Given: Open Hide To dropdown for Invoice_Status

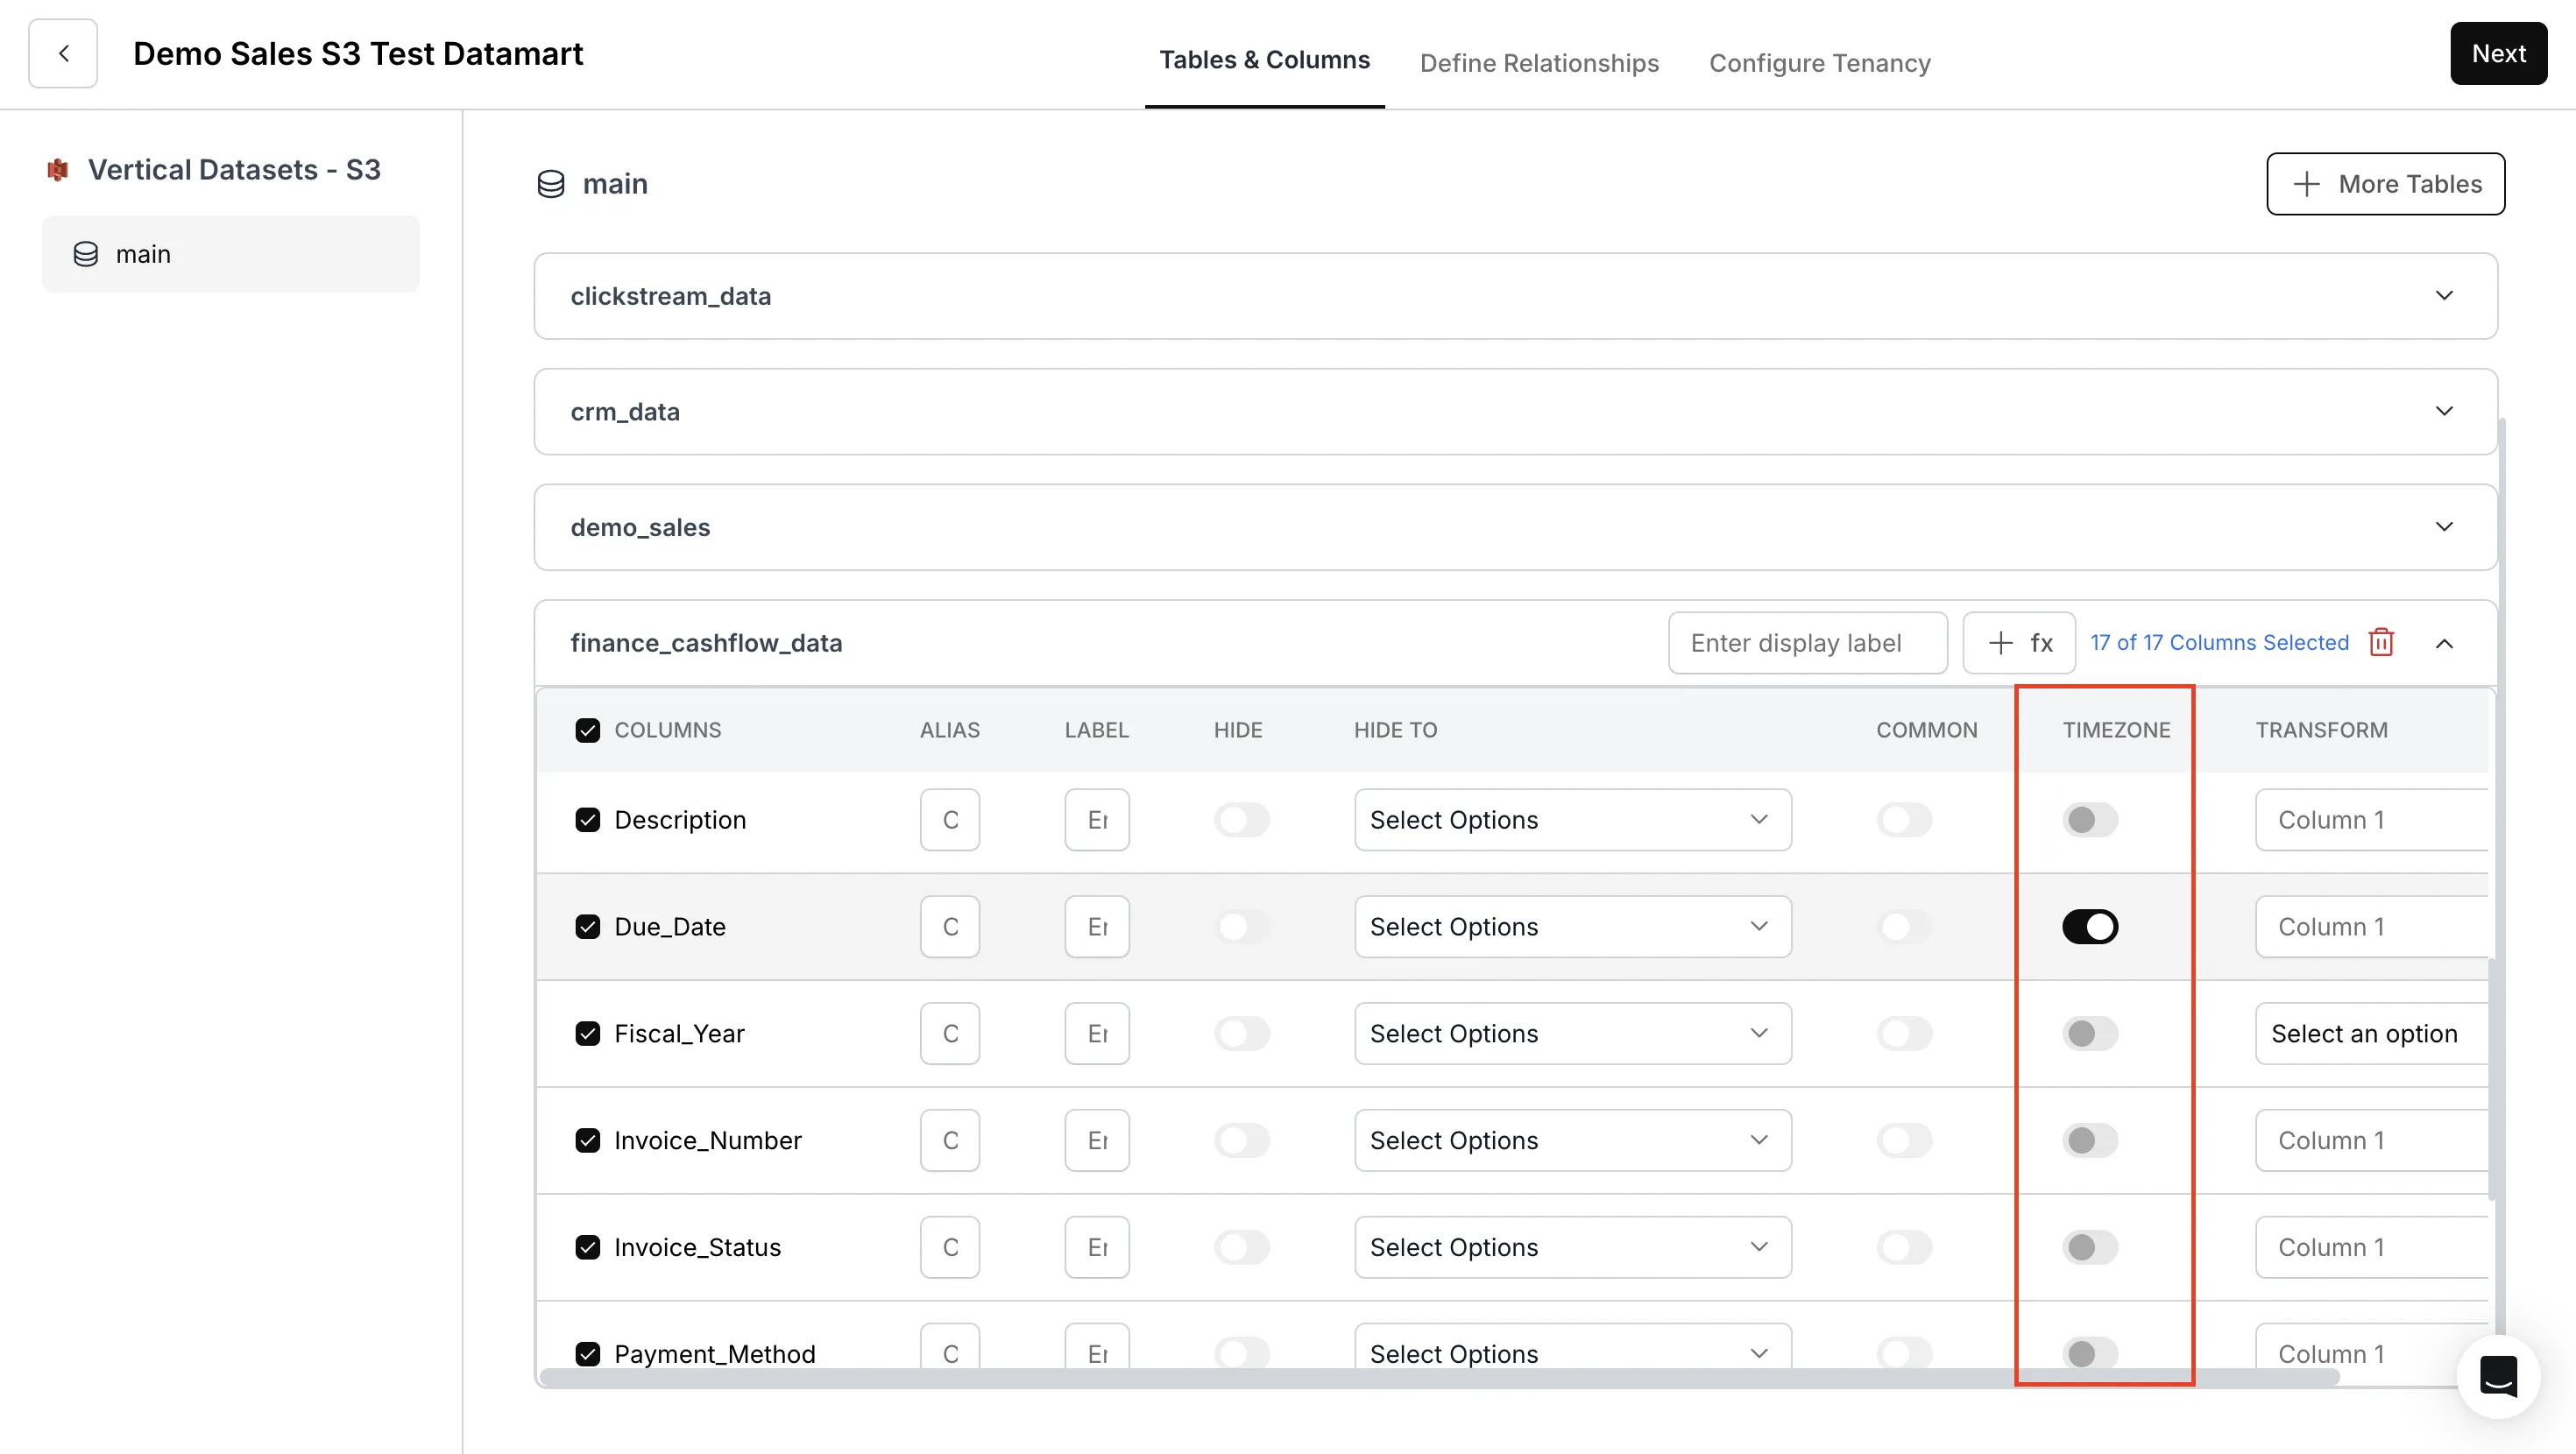Looking at the screenshot, I should coord(1572,1247).
